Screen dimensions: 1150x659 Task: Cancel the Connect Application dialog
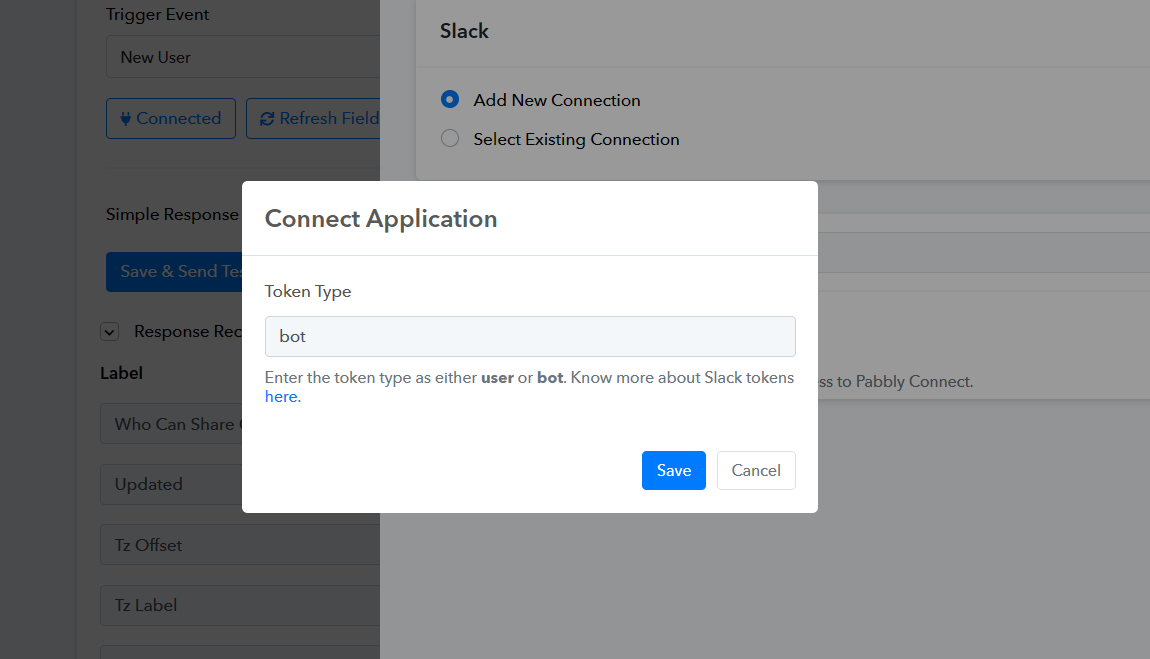tap(755, 470)
